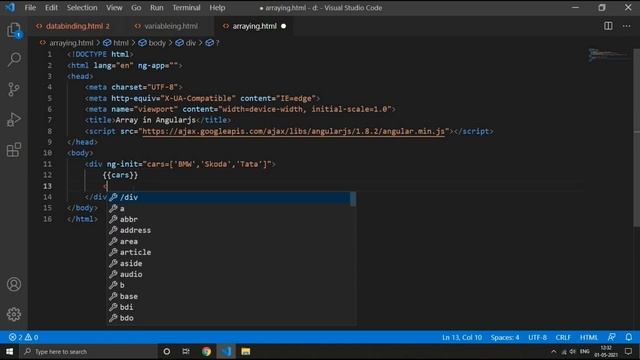Image resolution: width=640 pixels, height=360 pixels.
Task: Open the Action Center notification icon
Action: (x=629, y=351)
